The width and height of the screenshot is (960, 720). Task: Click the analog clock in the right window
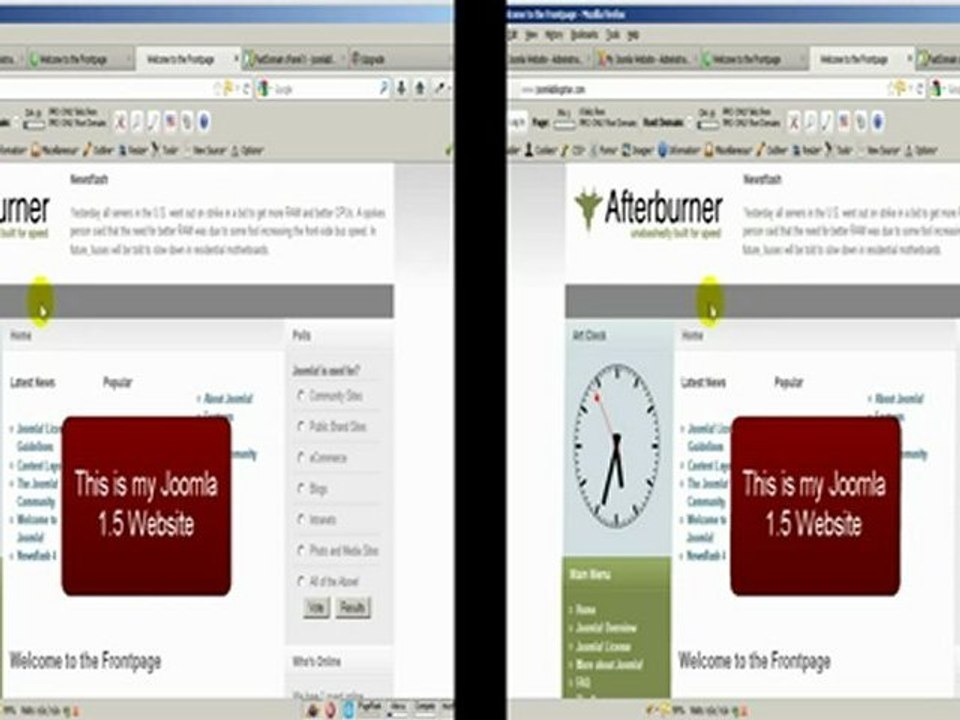tap(616, 446)
